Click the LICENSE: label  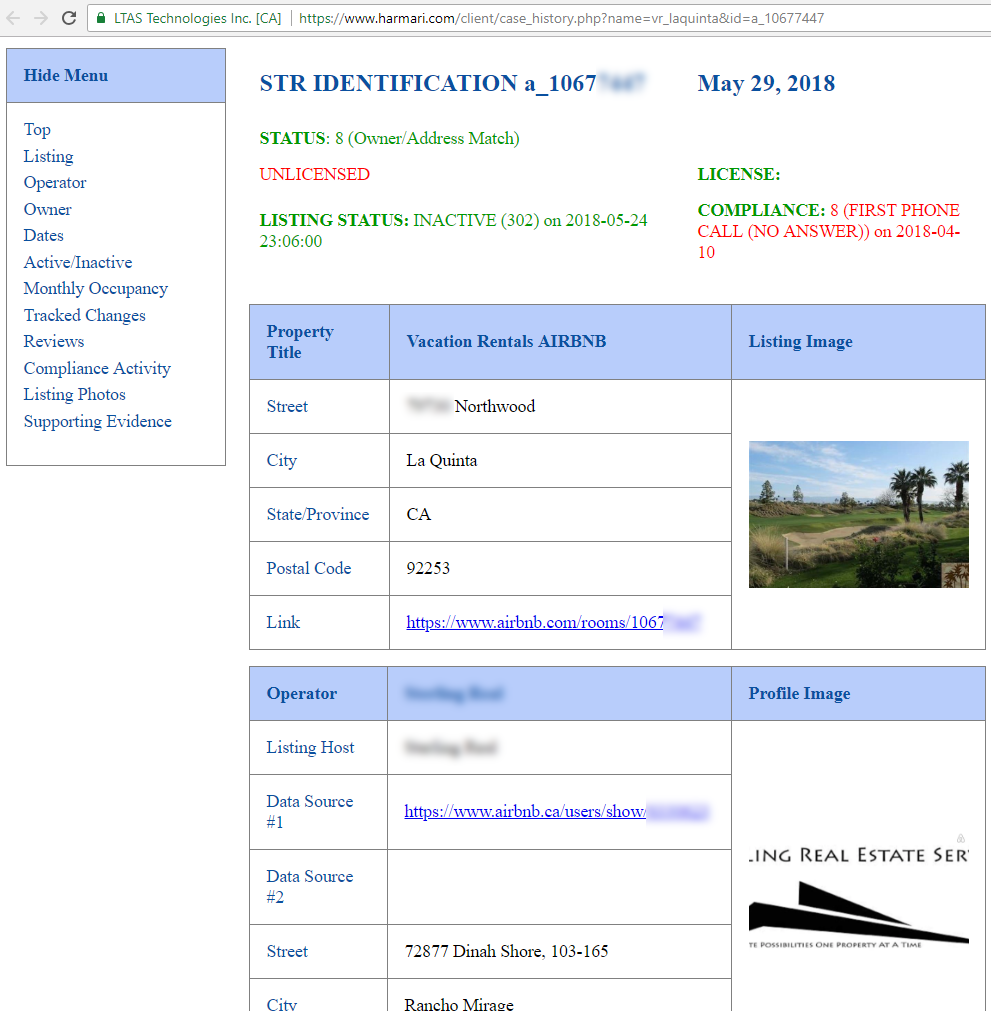coord(739,174)
